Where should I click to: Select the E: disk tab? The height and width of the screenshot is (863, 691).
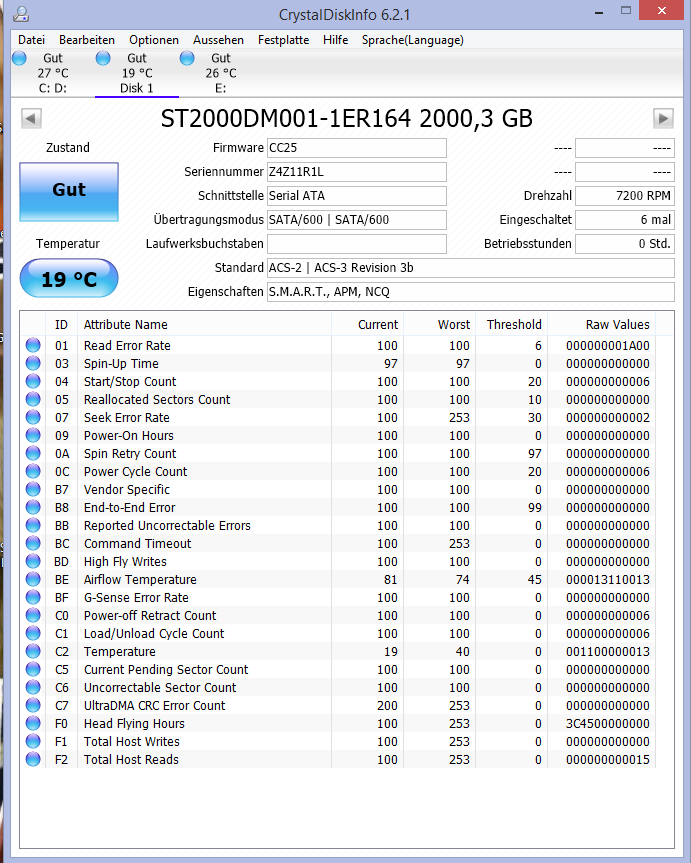tap(220, 73)
